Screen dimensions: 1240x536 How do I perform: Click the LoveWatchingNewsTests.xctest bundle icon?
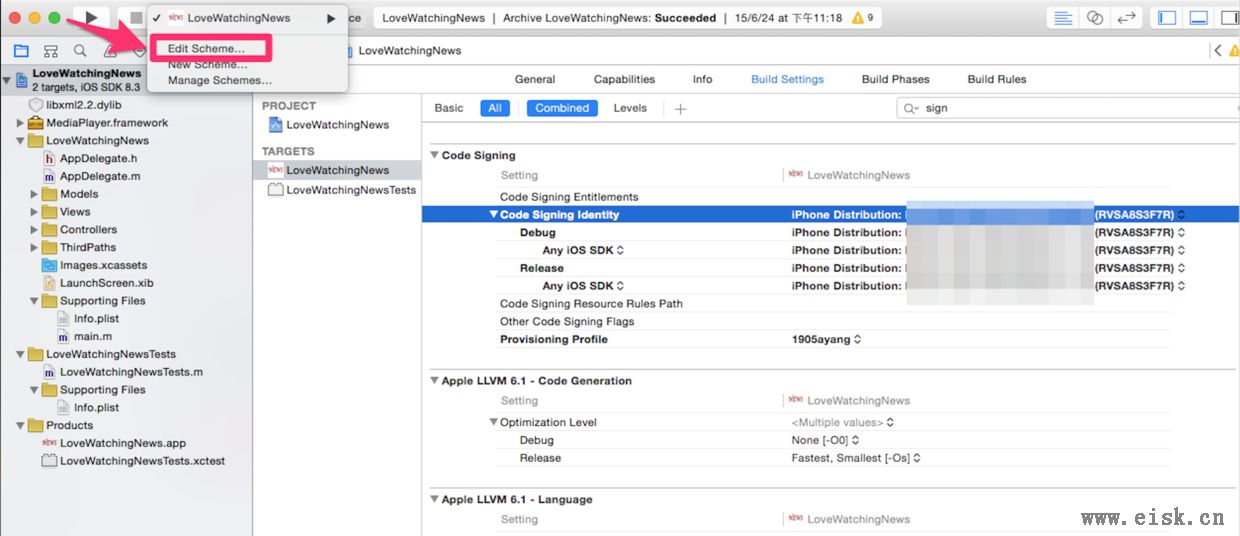pyautogui.click(x=49, y=461)
